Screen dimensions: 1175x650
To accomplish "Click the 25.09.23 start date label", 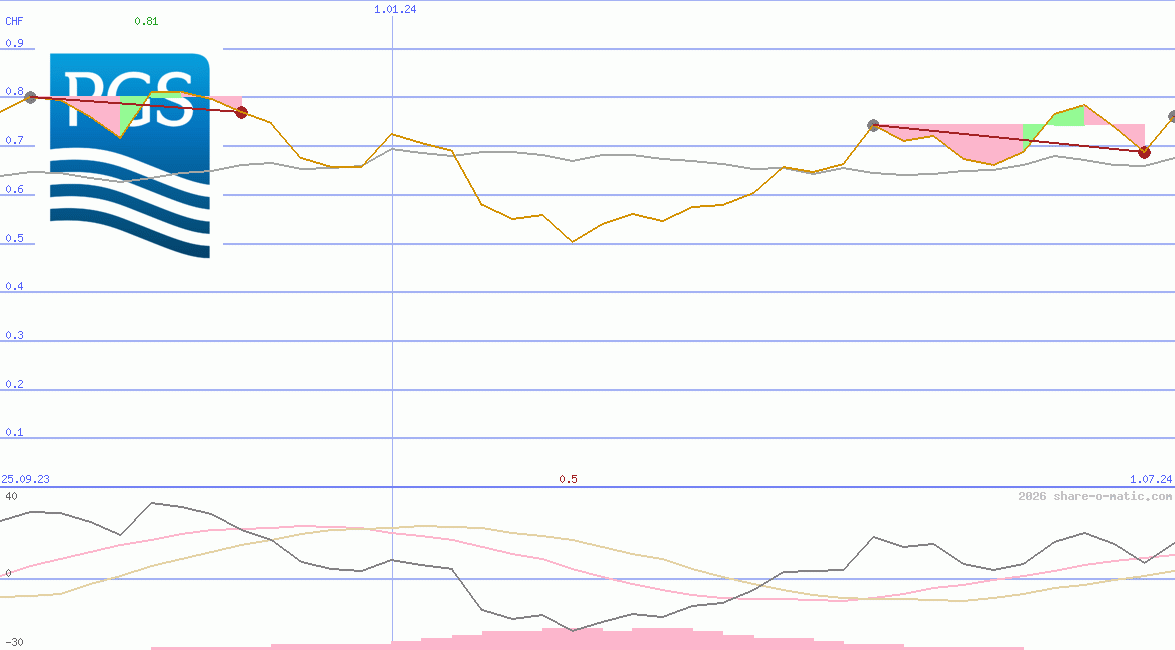I will pos(25,479).
